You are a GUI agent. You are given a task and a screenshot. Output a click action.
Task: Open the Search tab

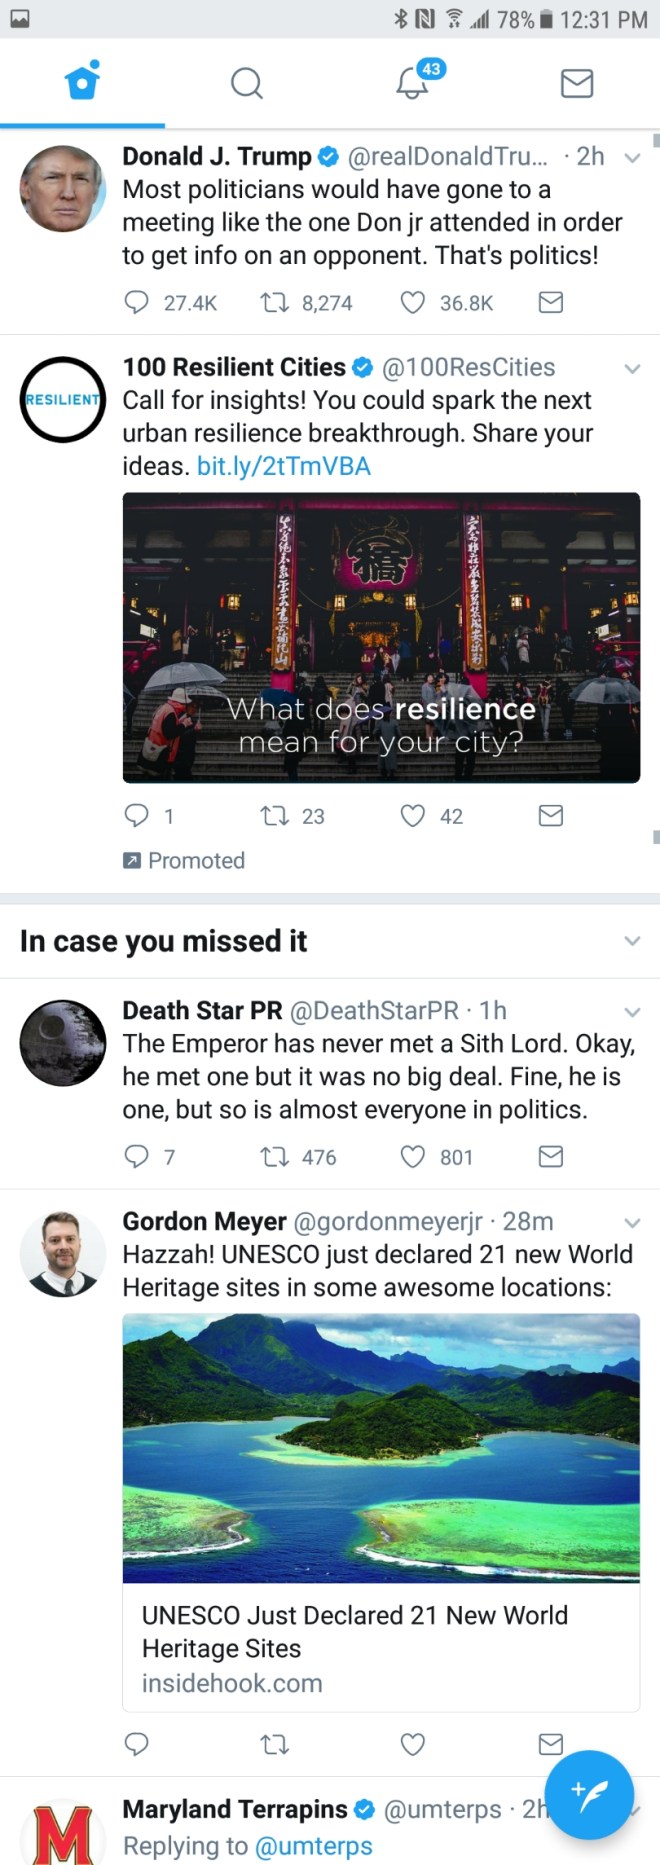(x=246, y=83)
